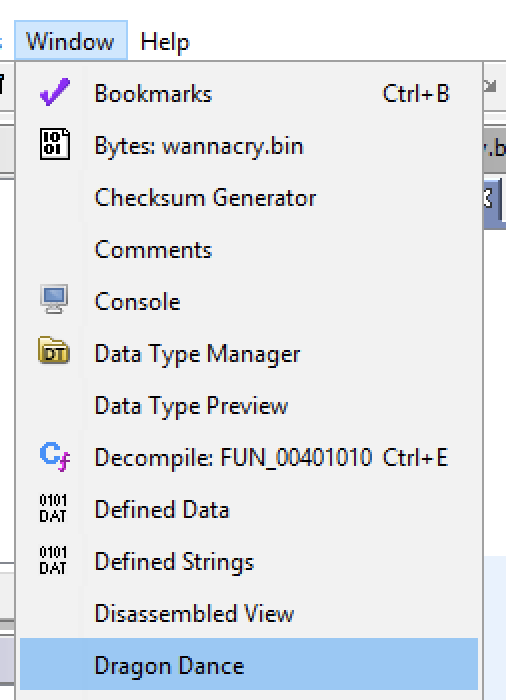506x700 pixels.
Task: Show the Comments window
Action: coord(249,250)
